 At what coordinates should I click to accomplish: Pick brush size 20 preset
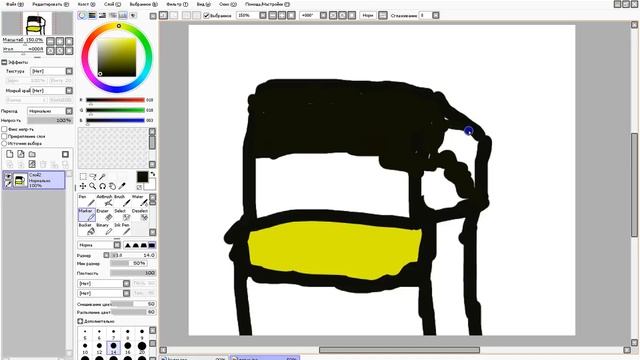tap(142, 348)
